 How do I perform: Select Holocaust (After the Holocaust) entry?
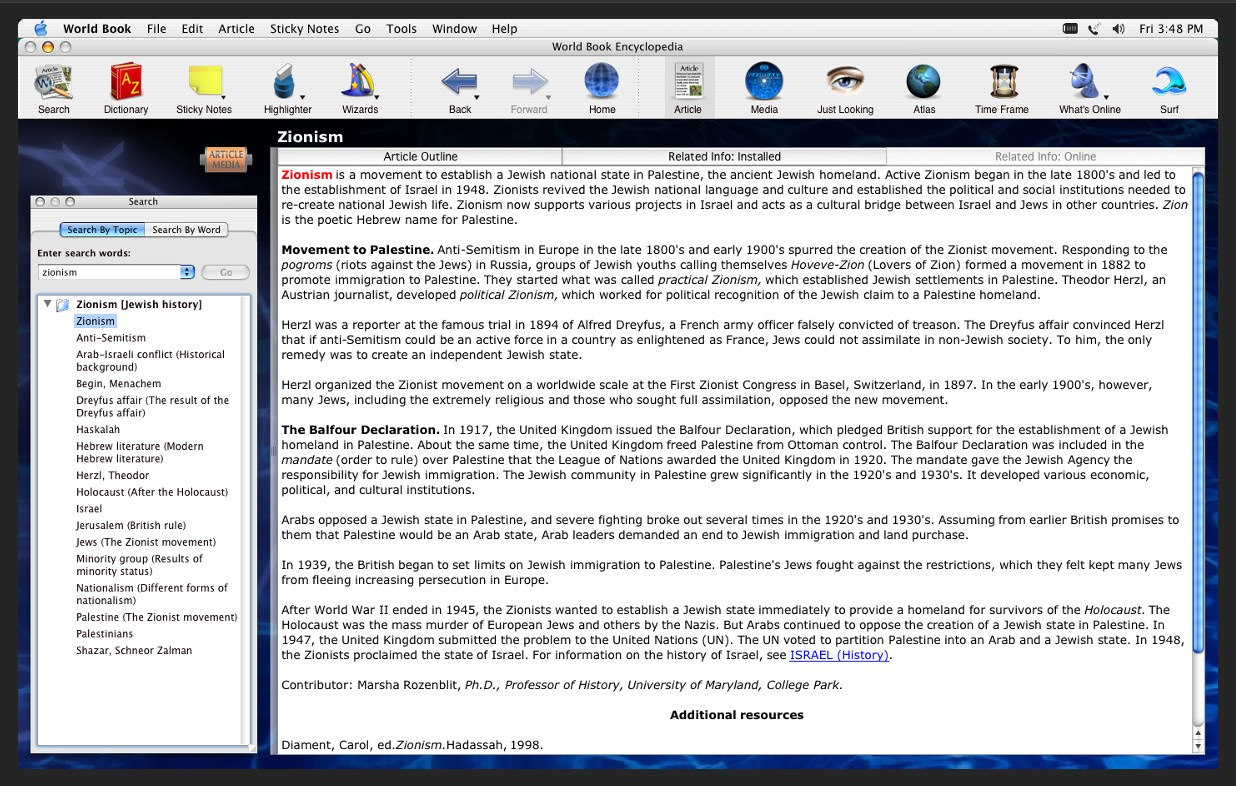pyautogui.click(x=152, y=493)
